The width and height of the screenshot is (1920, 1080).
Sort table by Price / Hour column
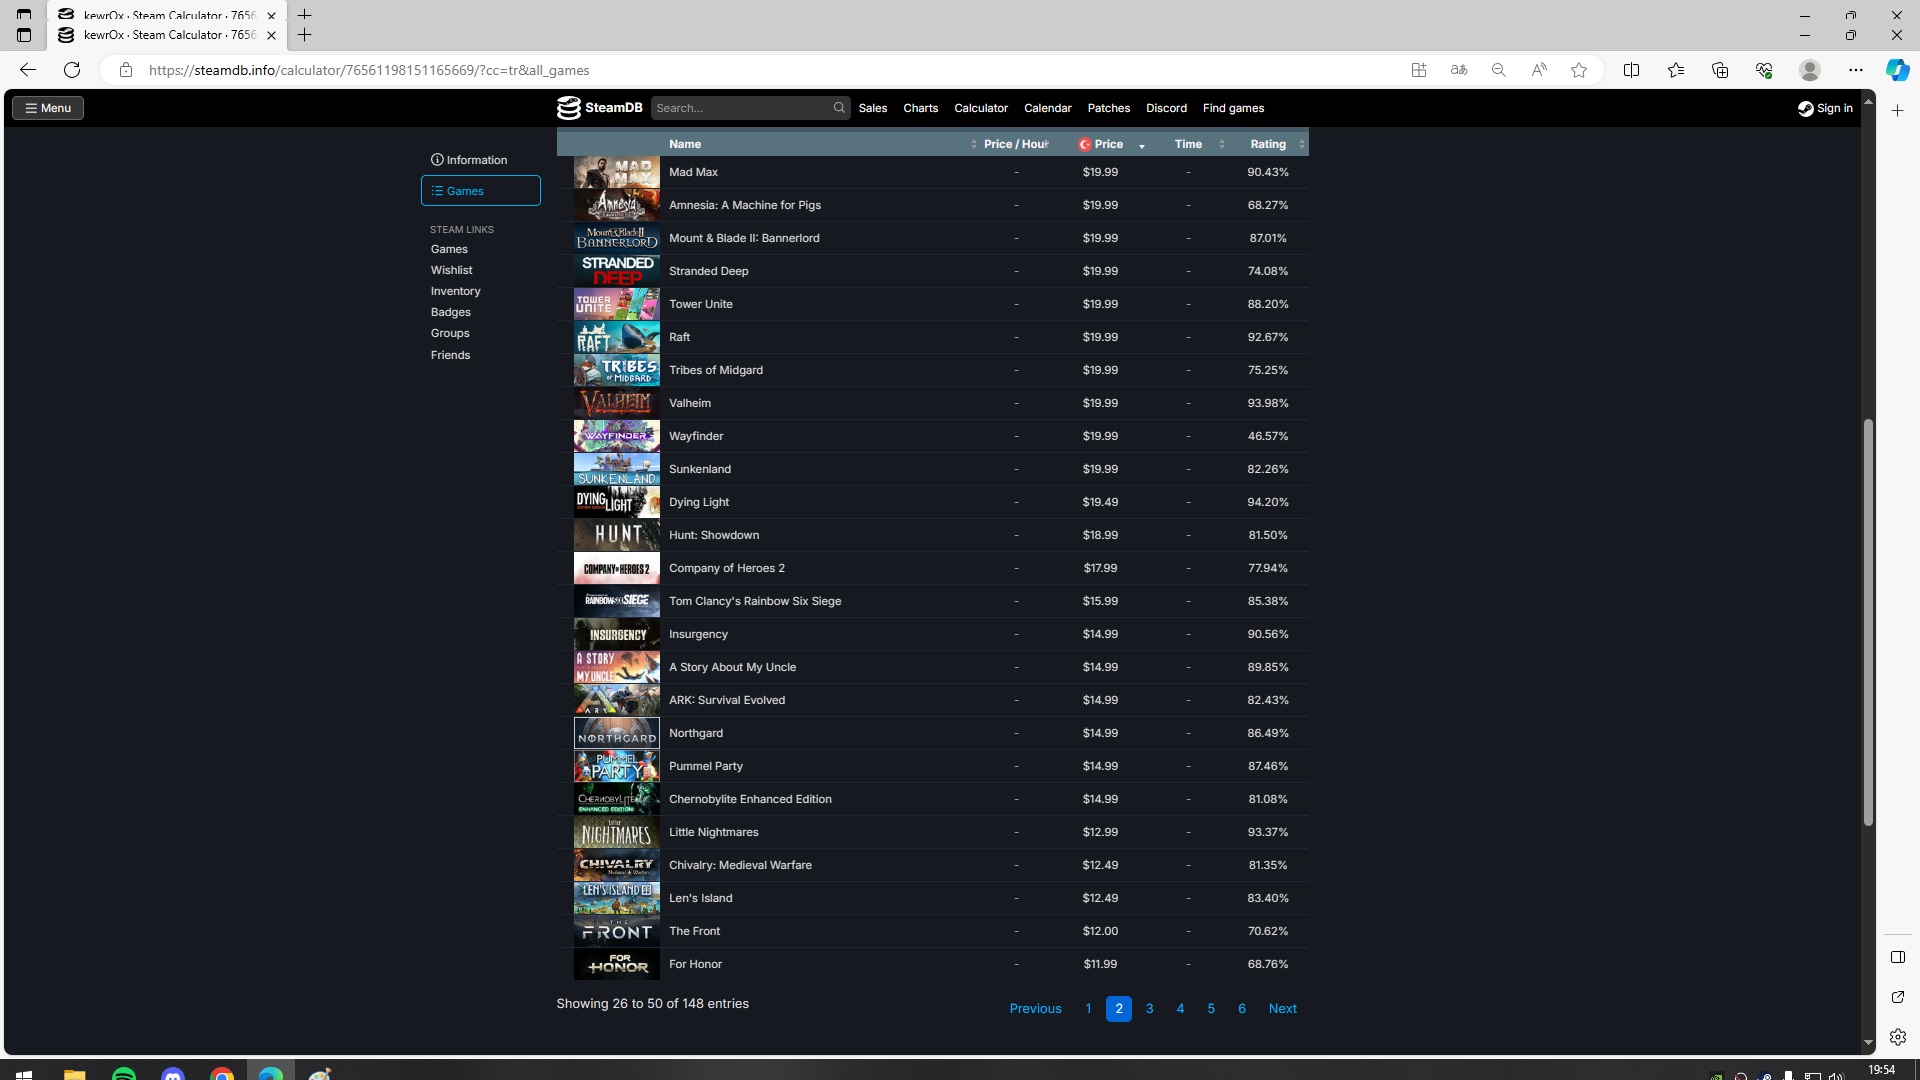coord(1017,144)
